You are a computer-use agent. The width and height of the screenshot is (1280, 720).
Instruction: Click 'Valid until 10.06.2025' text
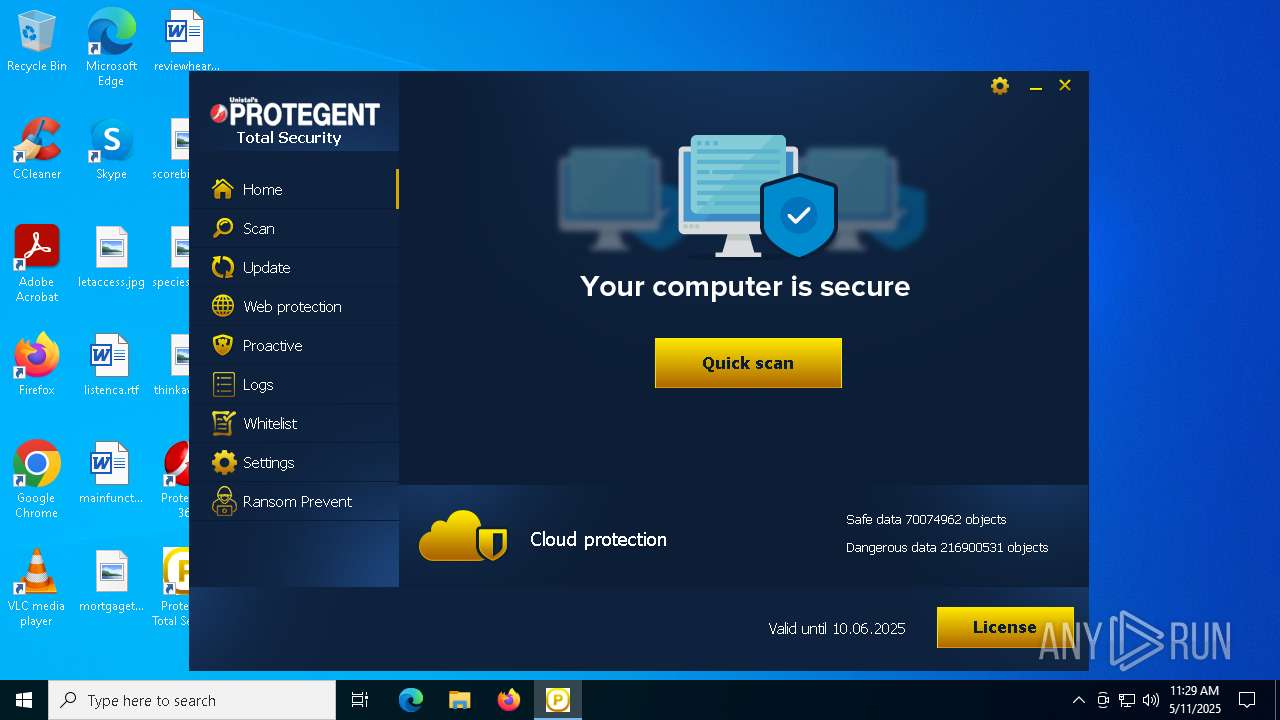837,628
